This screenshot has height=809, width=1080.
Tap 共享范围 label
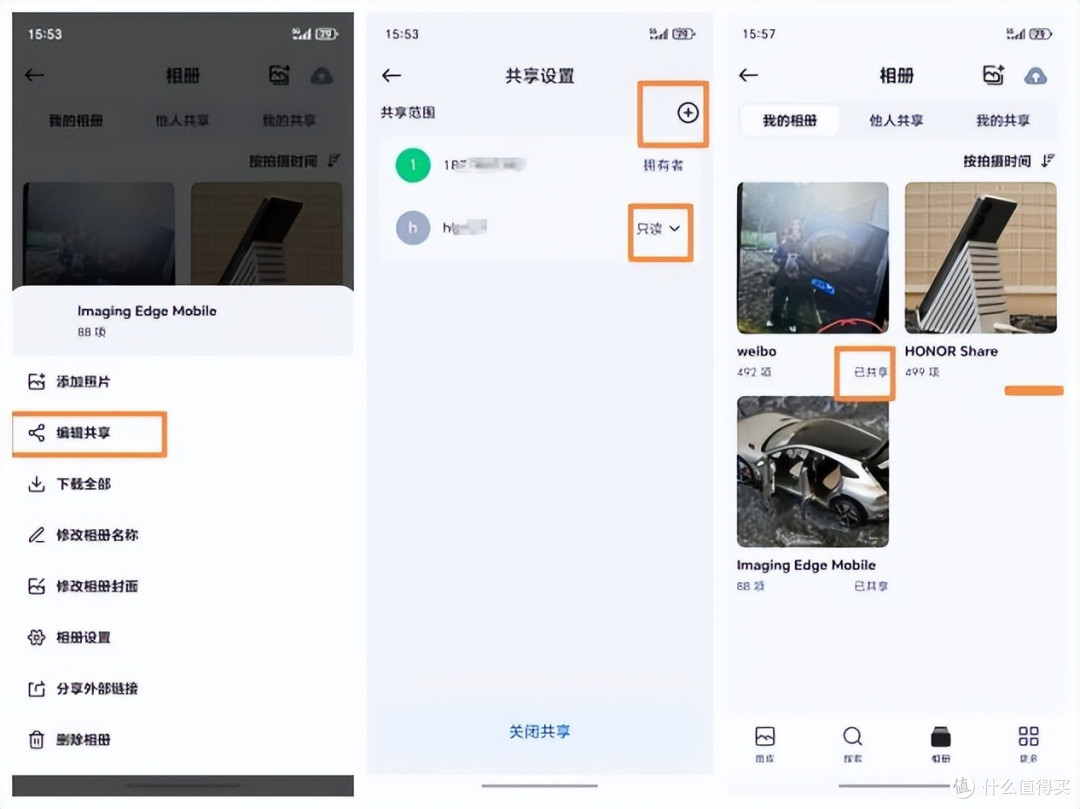(x=408, y=112)
